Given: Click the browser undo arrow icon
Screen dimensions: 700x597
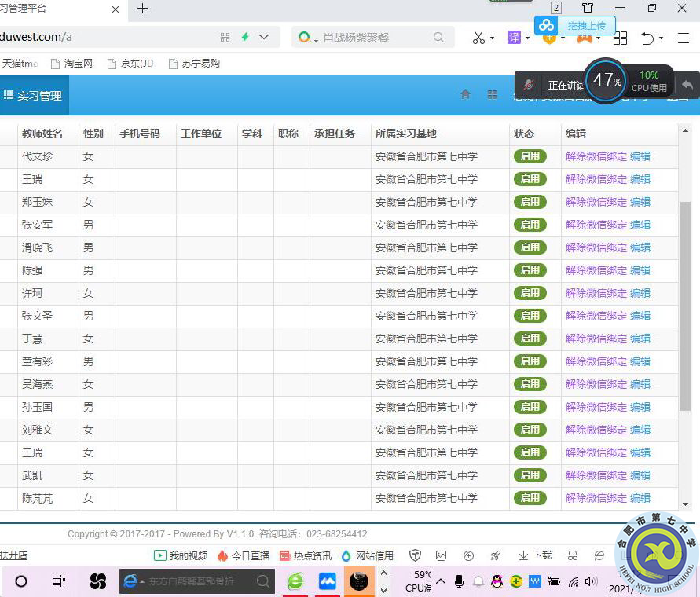Looking at the screenshot, I should point(650,38).
